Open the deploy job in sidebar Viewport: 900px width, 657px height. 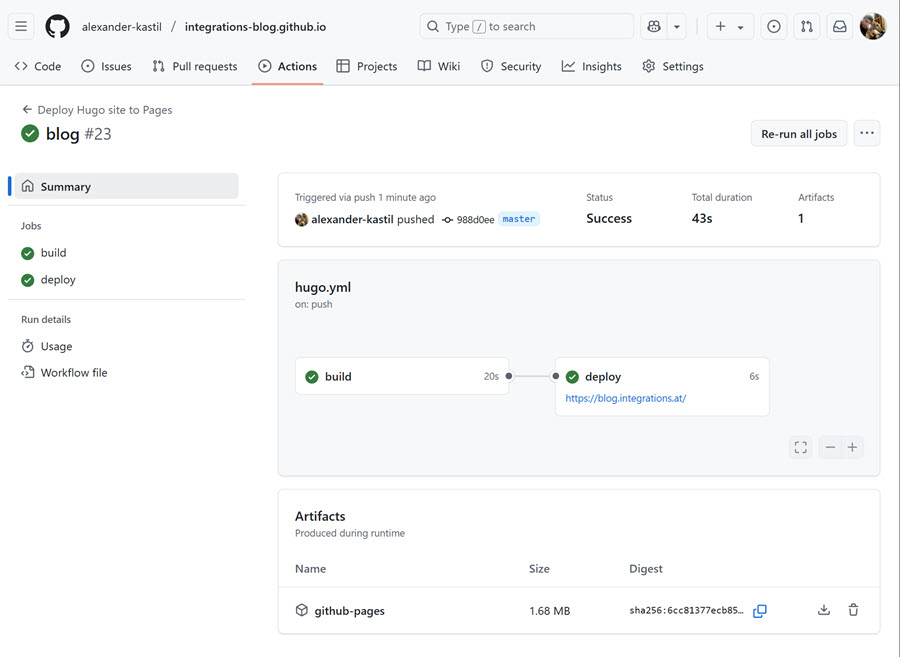coord(58,280)
